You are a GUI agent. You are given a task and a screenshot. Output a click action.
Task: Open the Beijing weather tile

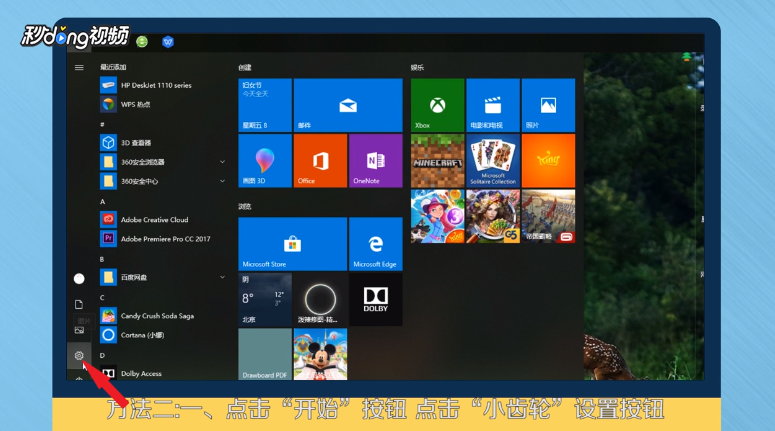tap(265, 300)
